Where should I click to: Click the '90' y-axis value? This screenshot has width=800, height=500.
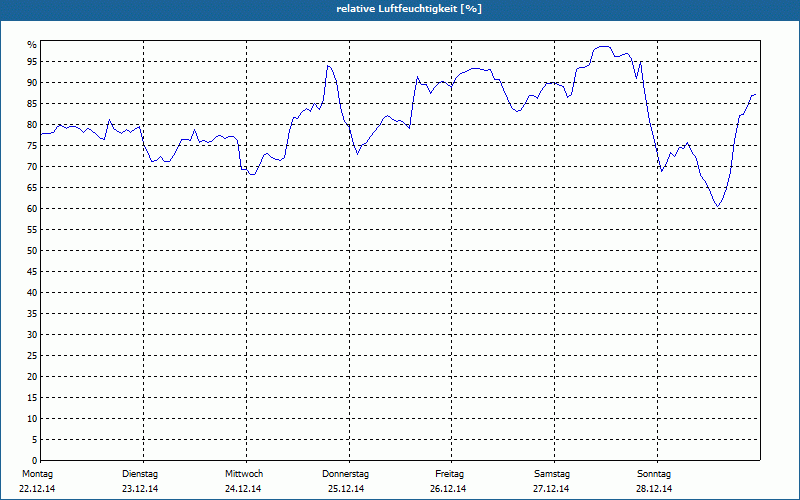pyautogui.click(x=32, y=83)
